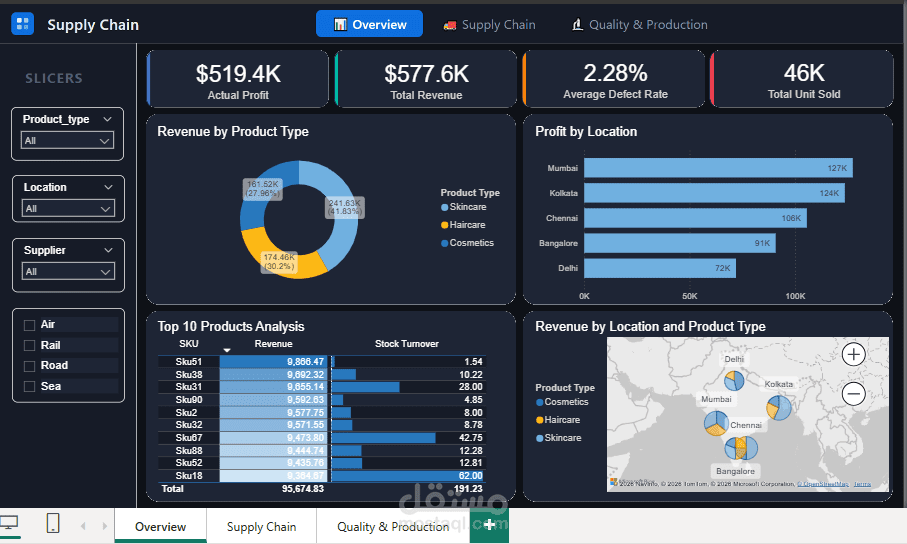Click the Kolkata profit bar

[x=714, y=193]
